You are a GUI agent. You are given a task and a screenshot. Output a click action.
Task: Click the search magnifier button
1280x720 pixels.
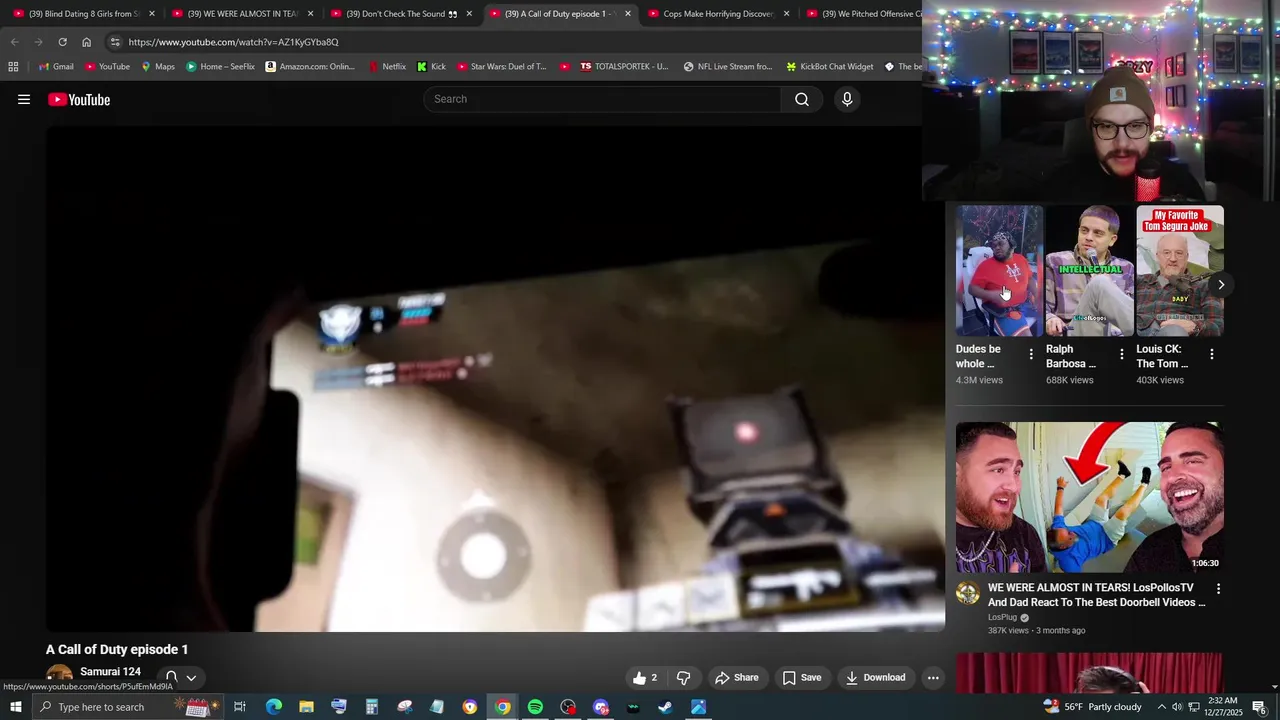point(802,99)
